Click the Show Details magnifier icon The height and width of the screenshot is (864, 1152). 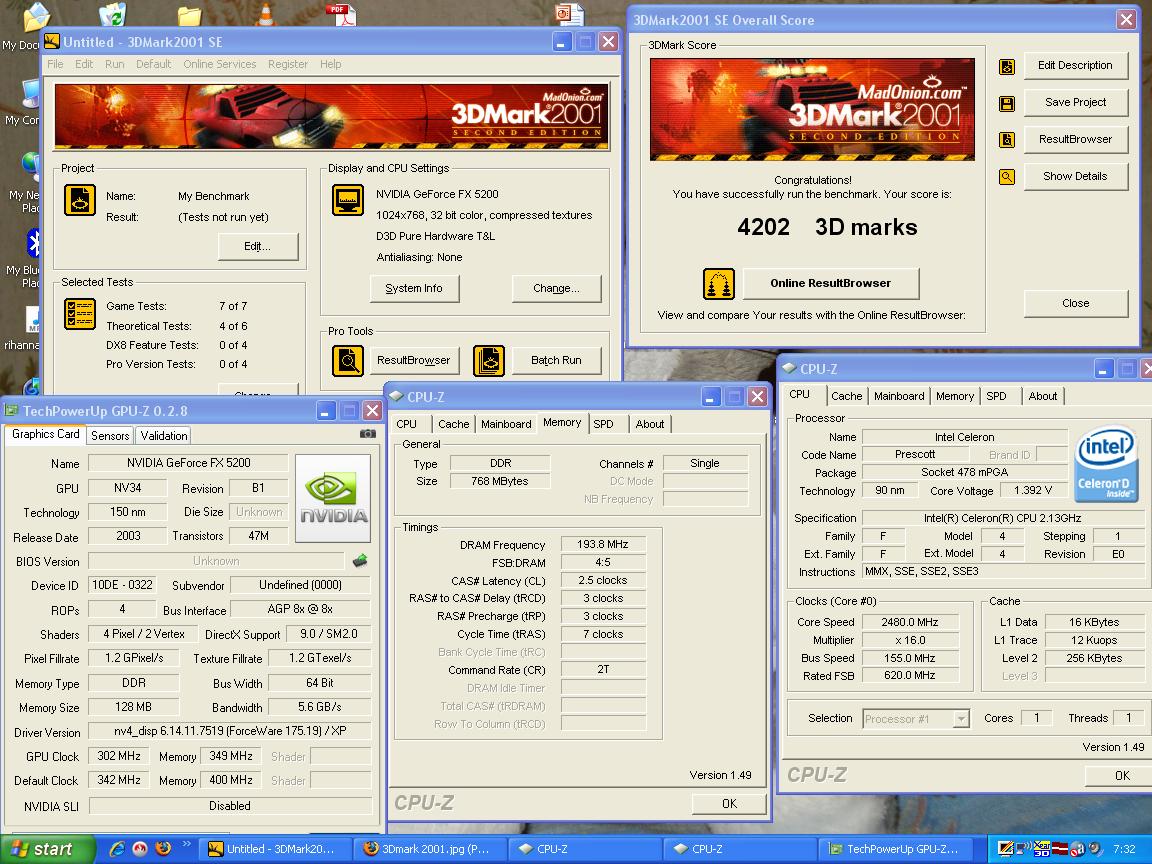coord(1007,177)
